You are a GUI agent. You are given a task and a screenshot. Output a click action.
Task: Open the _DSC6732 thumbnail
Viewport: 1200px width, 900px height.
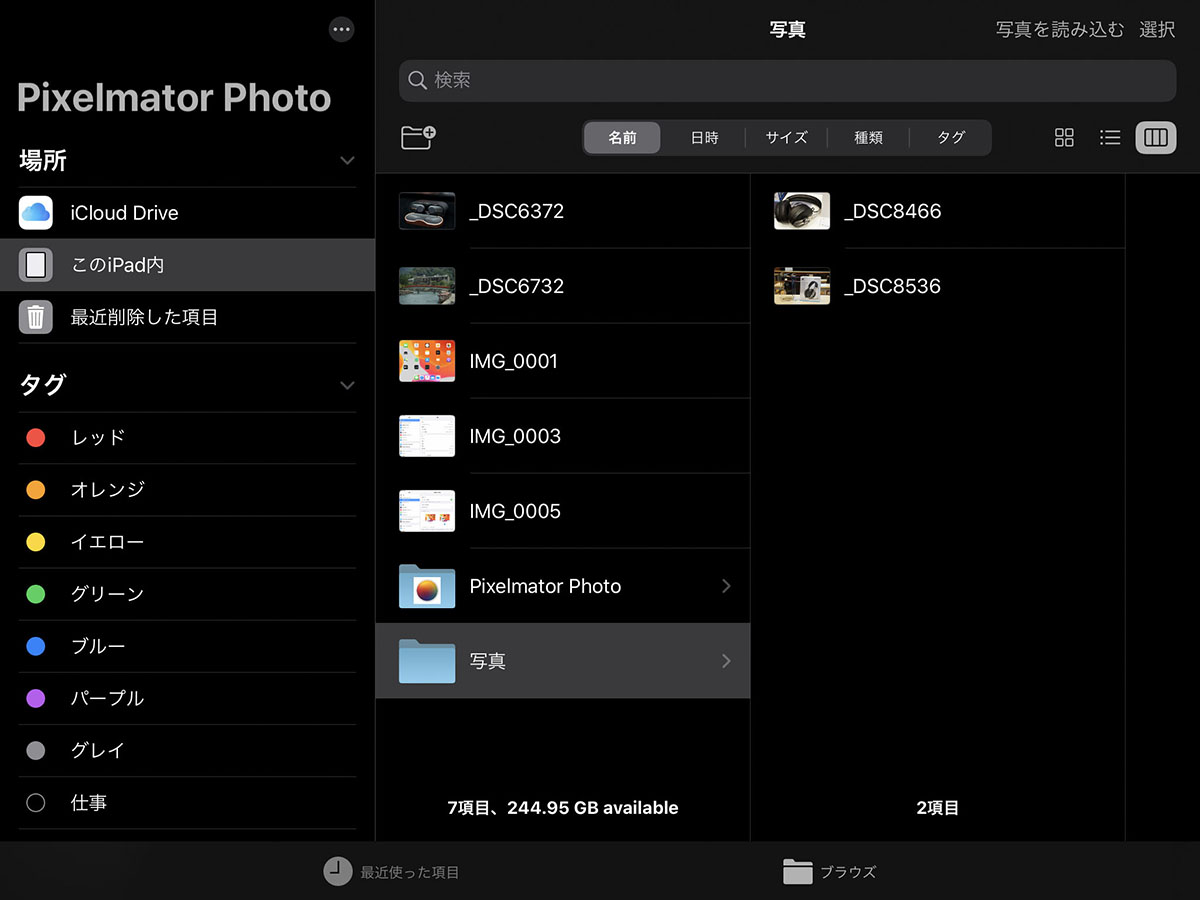[x=427, y=286]
